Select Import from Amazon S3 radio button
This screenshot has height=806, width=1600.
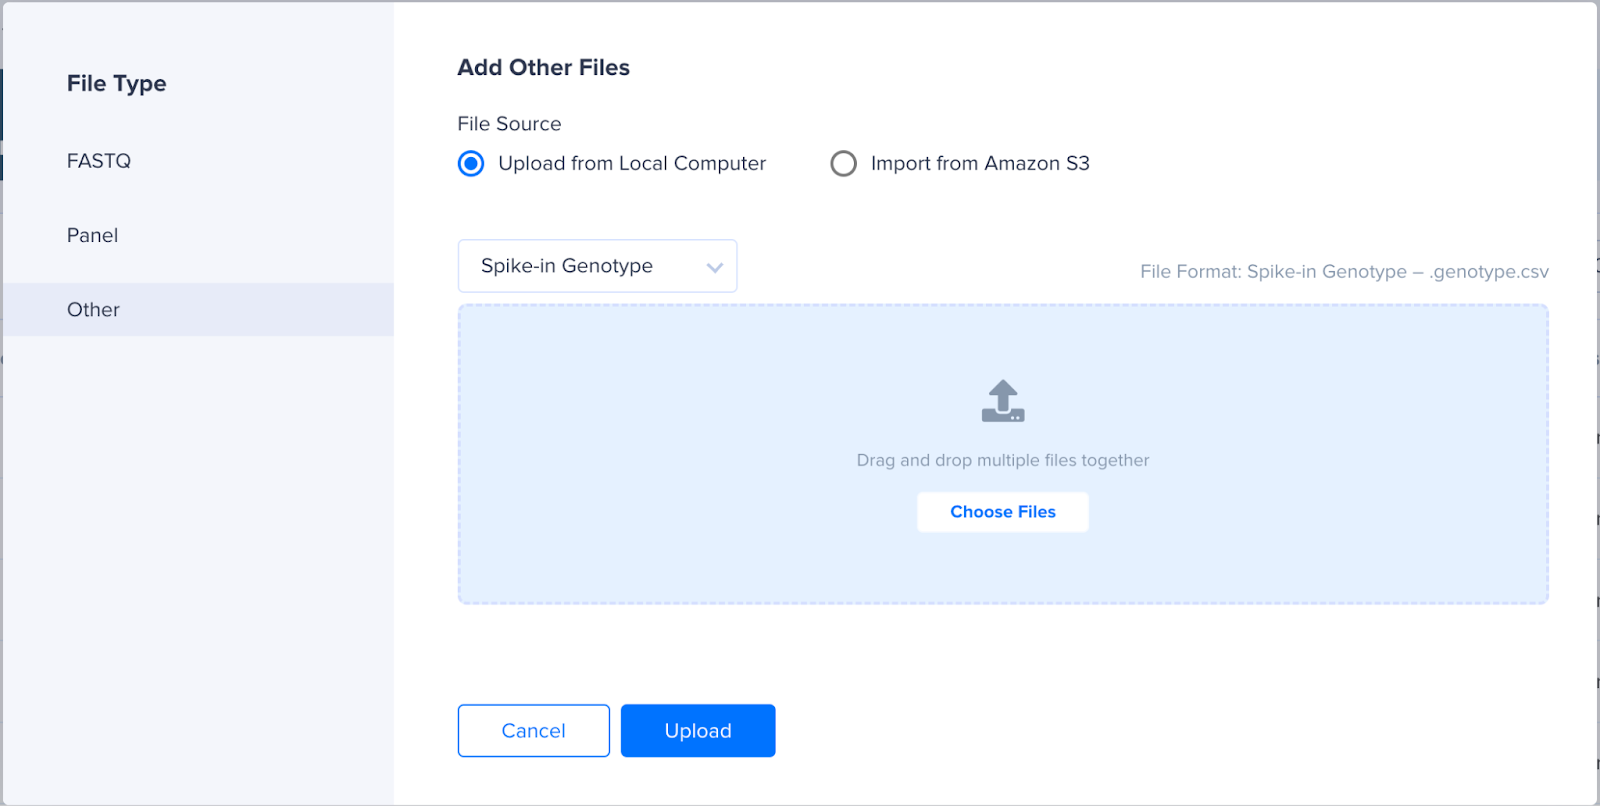843,163
